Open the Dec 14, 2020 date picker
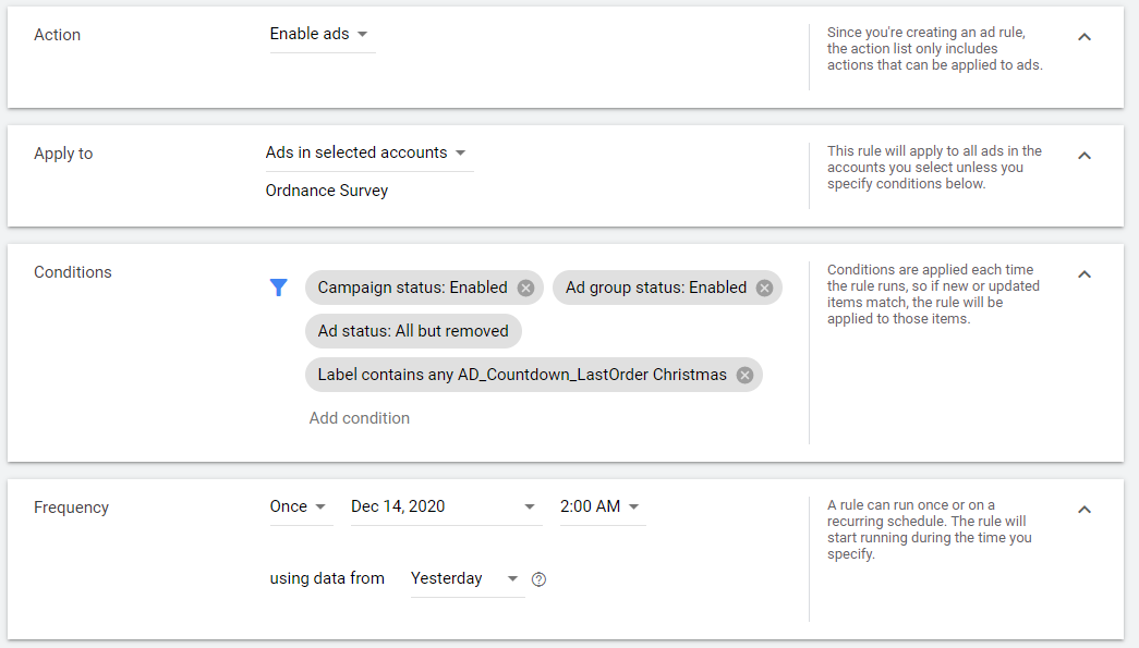 (445, 506)
